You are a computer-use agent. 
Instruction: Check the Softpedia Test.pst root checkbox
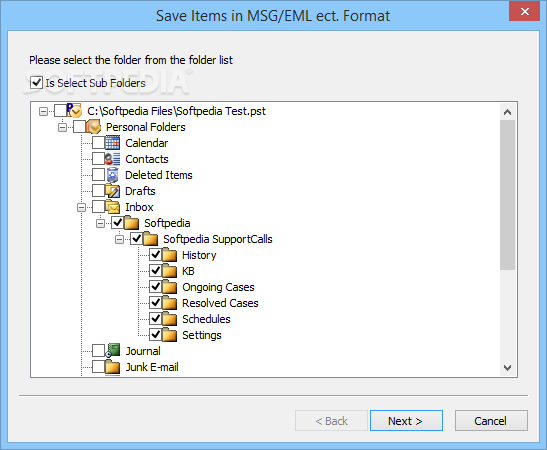click(60, 111)
